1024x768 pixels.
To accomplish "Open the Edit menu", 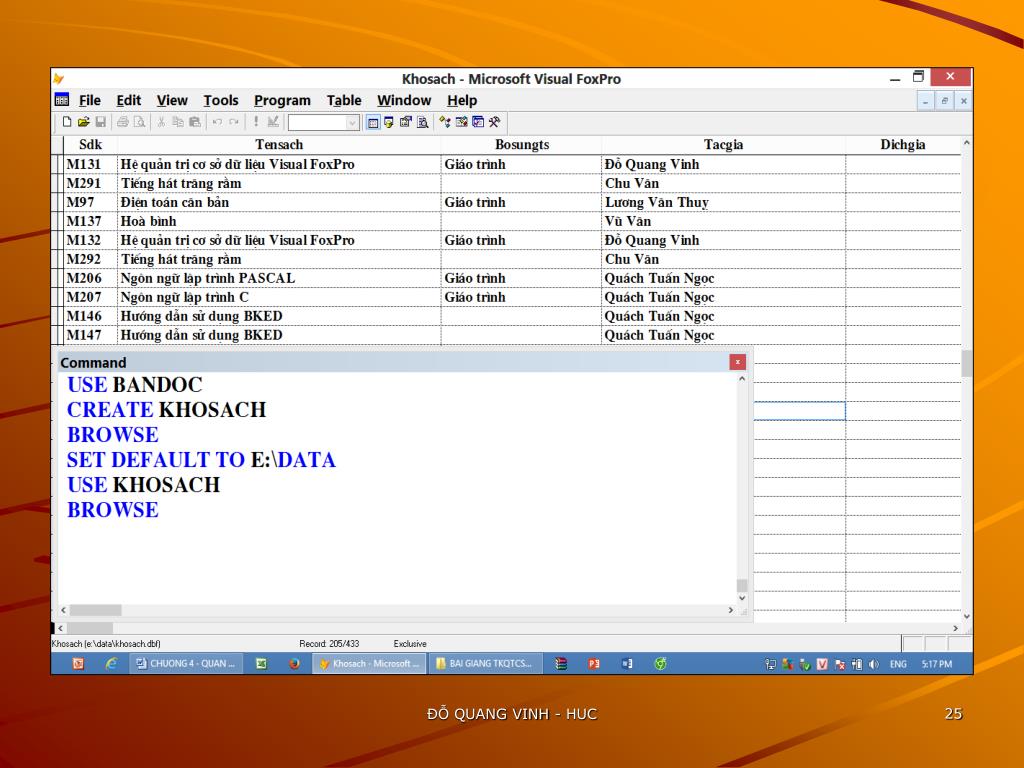I will click(x=129, y=101).
